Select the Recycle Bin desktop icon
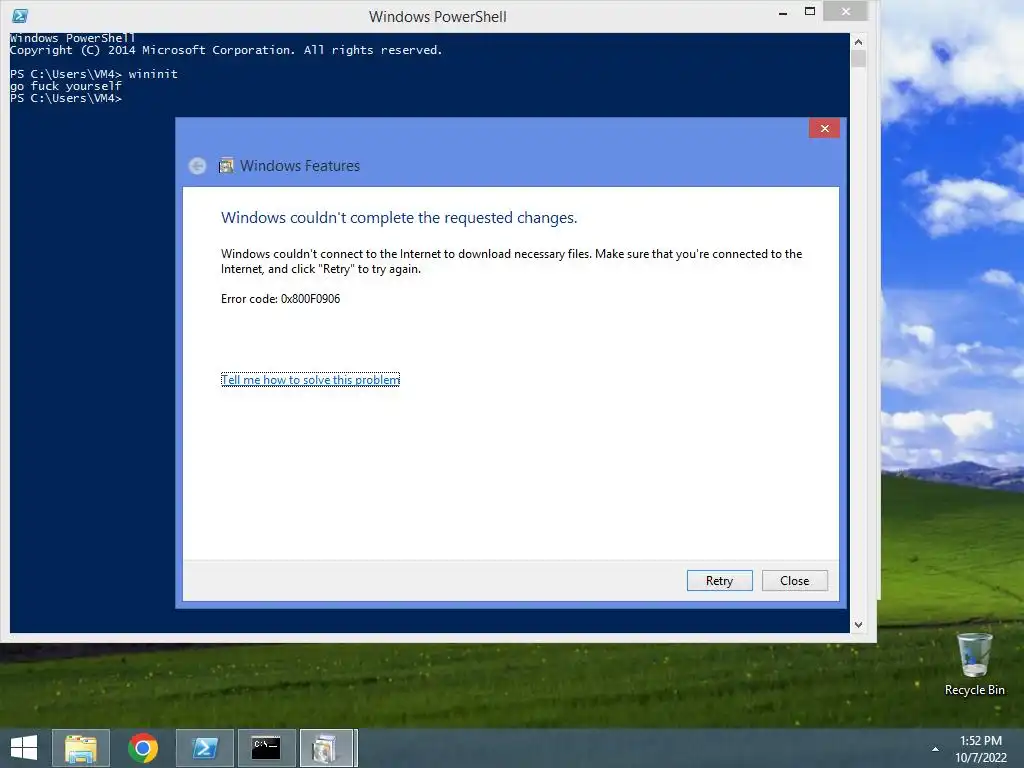The height and width of the screenshot is (768, 1024). pos(974,664)
